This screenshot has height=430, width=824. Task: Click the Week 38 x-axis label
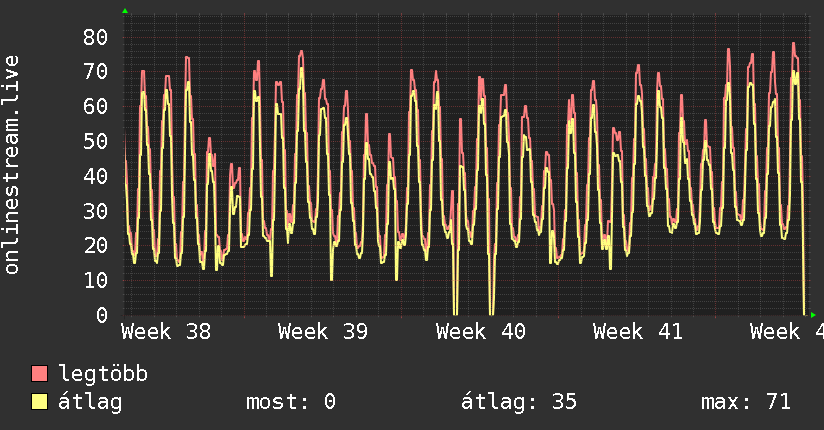[166, 332]
